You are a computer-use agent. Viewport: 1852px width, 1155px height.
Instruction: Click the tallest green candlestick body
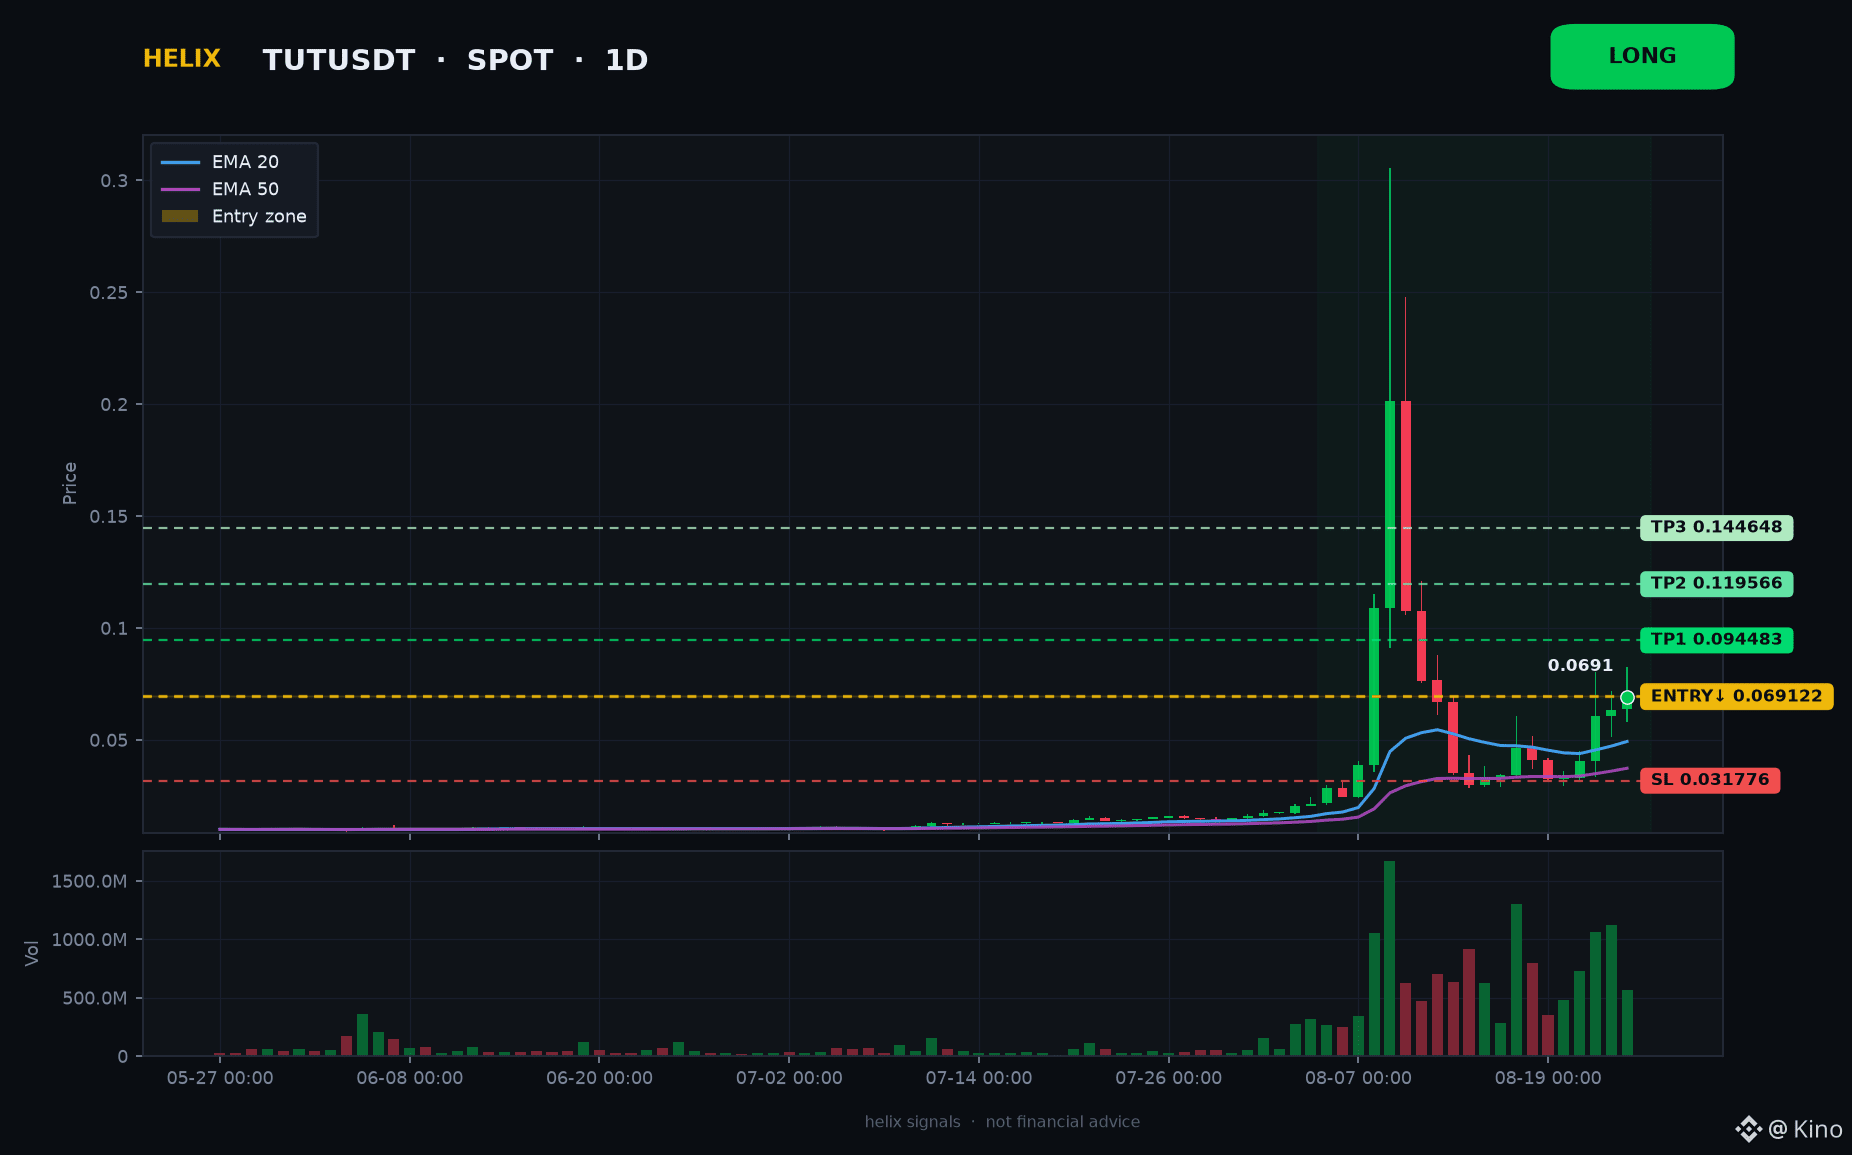click(x=1390, y=504)
